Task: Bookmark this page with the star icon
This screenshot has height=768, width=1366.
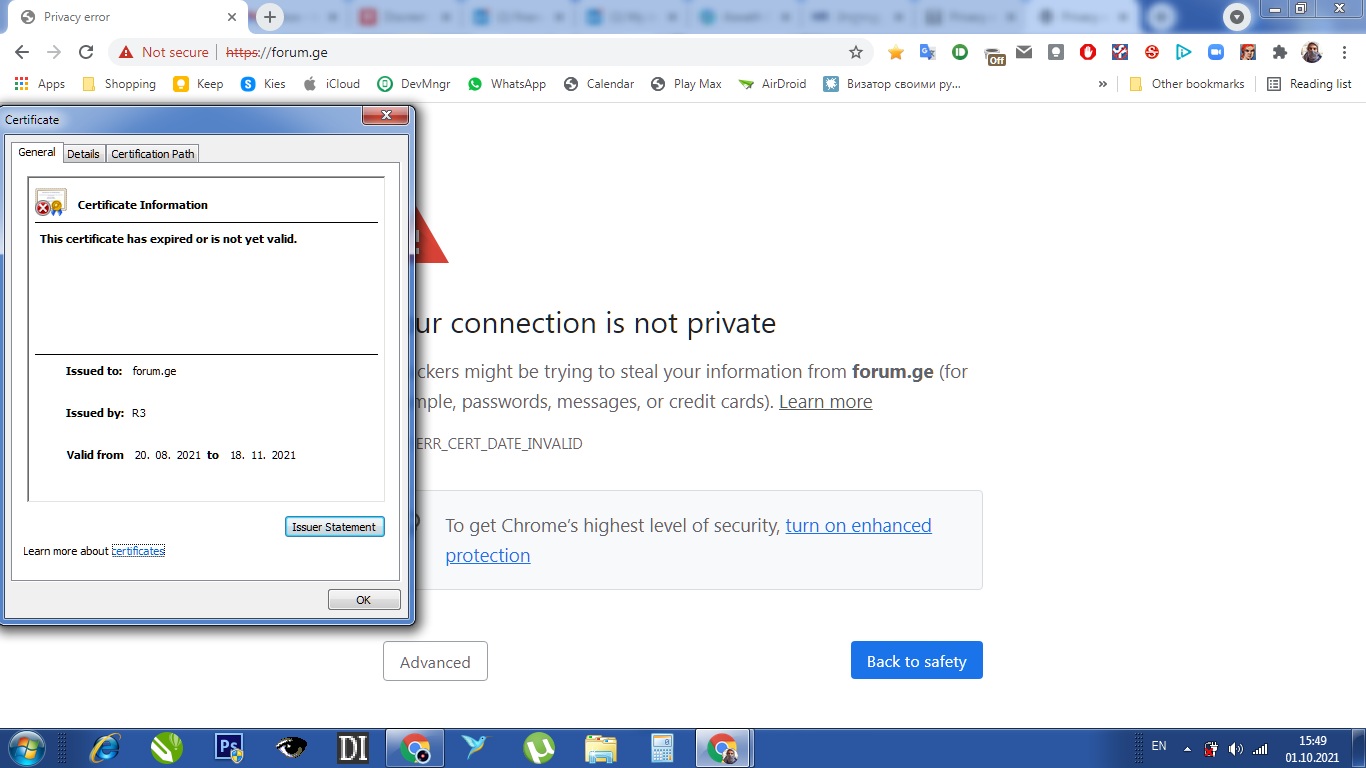Action: pos(856,52)
